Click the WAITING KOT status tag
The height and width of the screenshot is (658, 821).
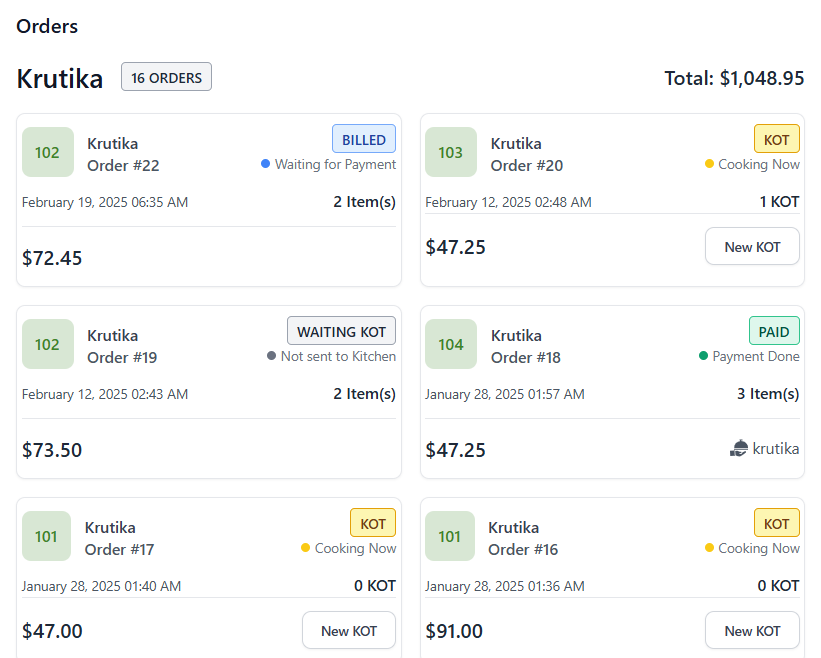pyautogui.click(x=341, y=331)
